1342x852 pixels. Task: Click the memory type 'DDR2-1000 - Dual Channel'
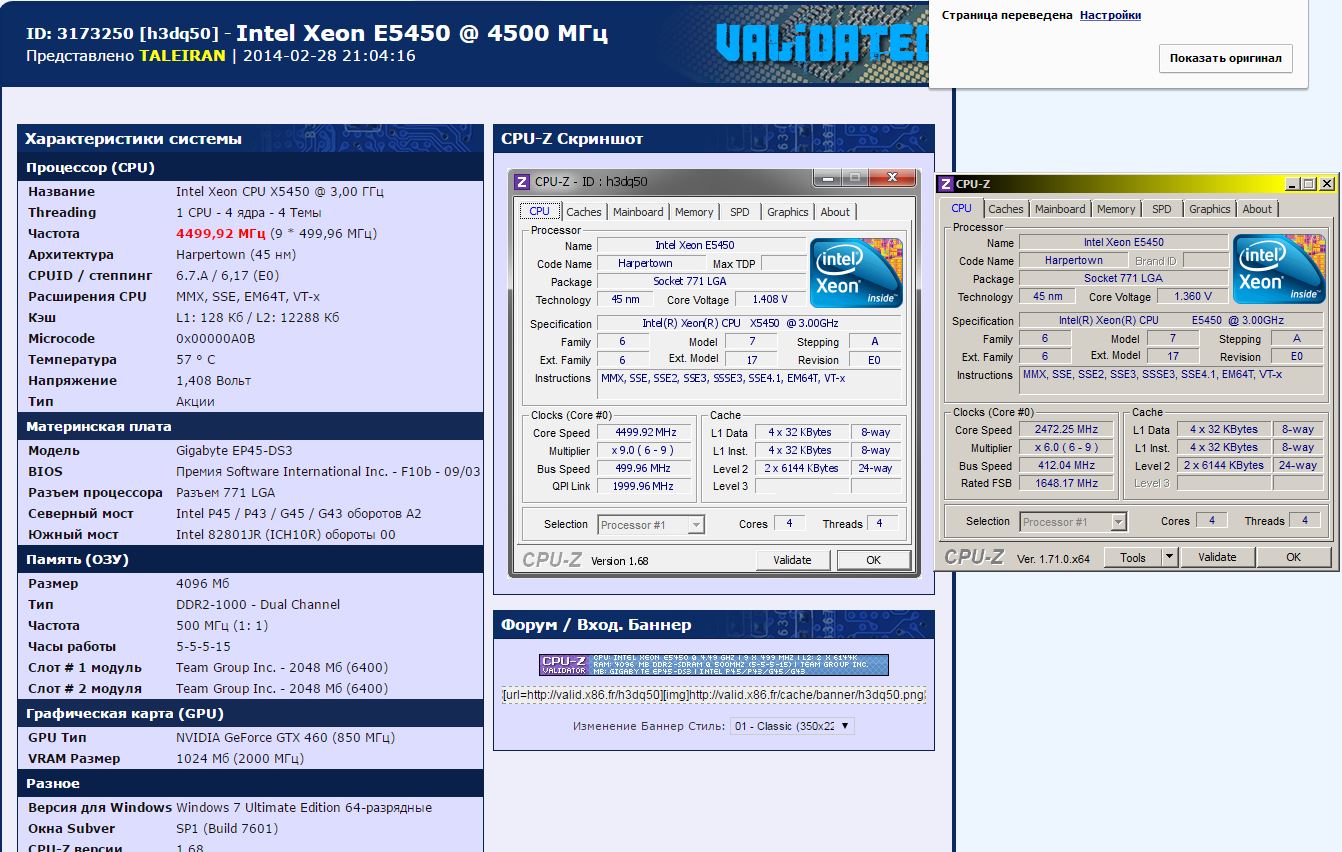[258, 605]
